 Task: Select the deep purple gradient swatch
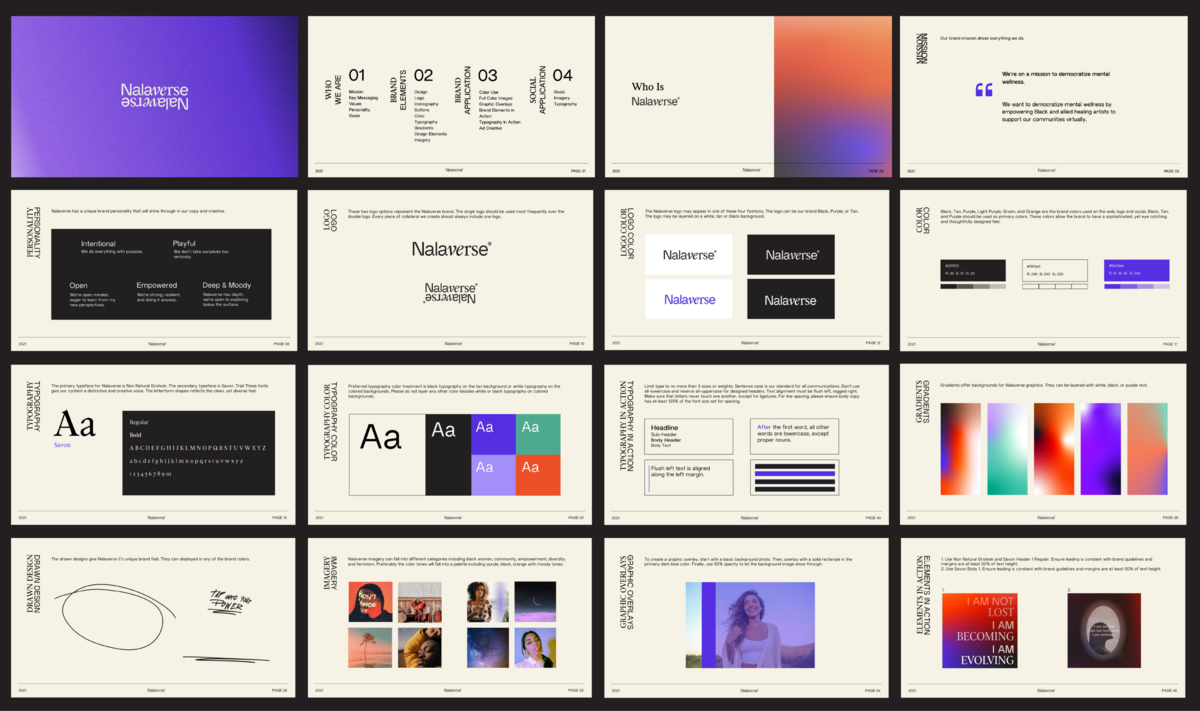pyautogui.click(x=1101, y=449)
